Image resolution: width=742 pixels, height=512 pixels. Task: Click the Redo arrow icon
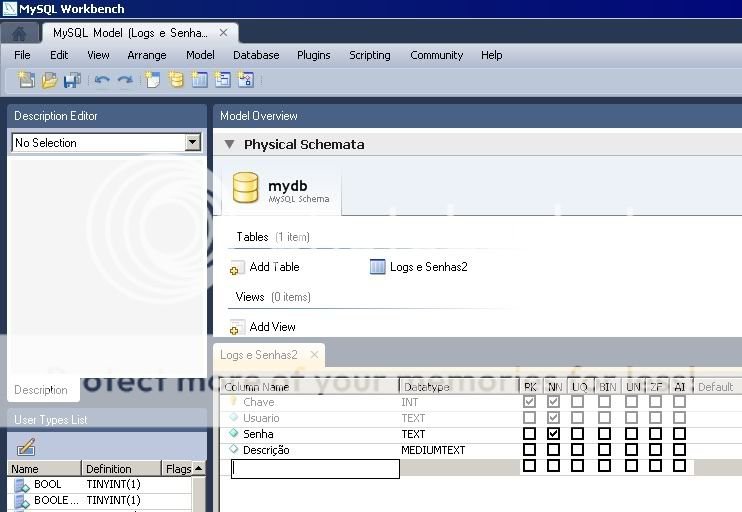[125, 80]
